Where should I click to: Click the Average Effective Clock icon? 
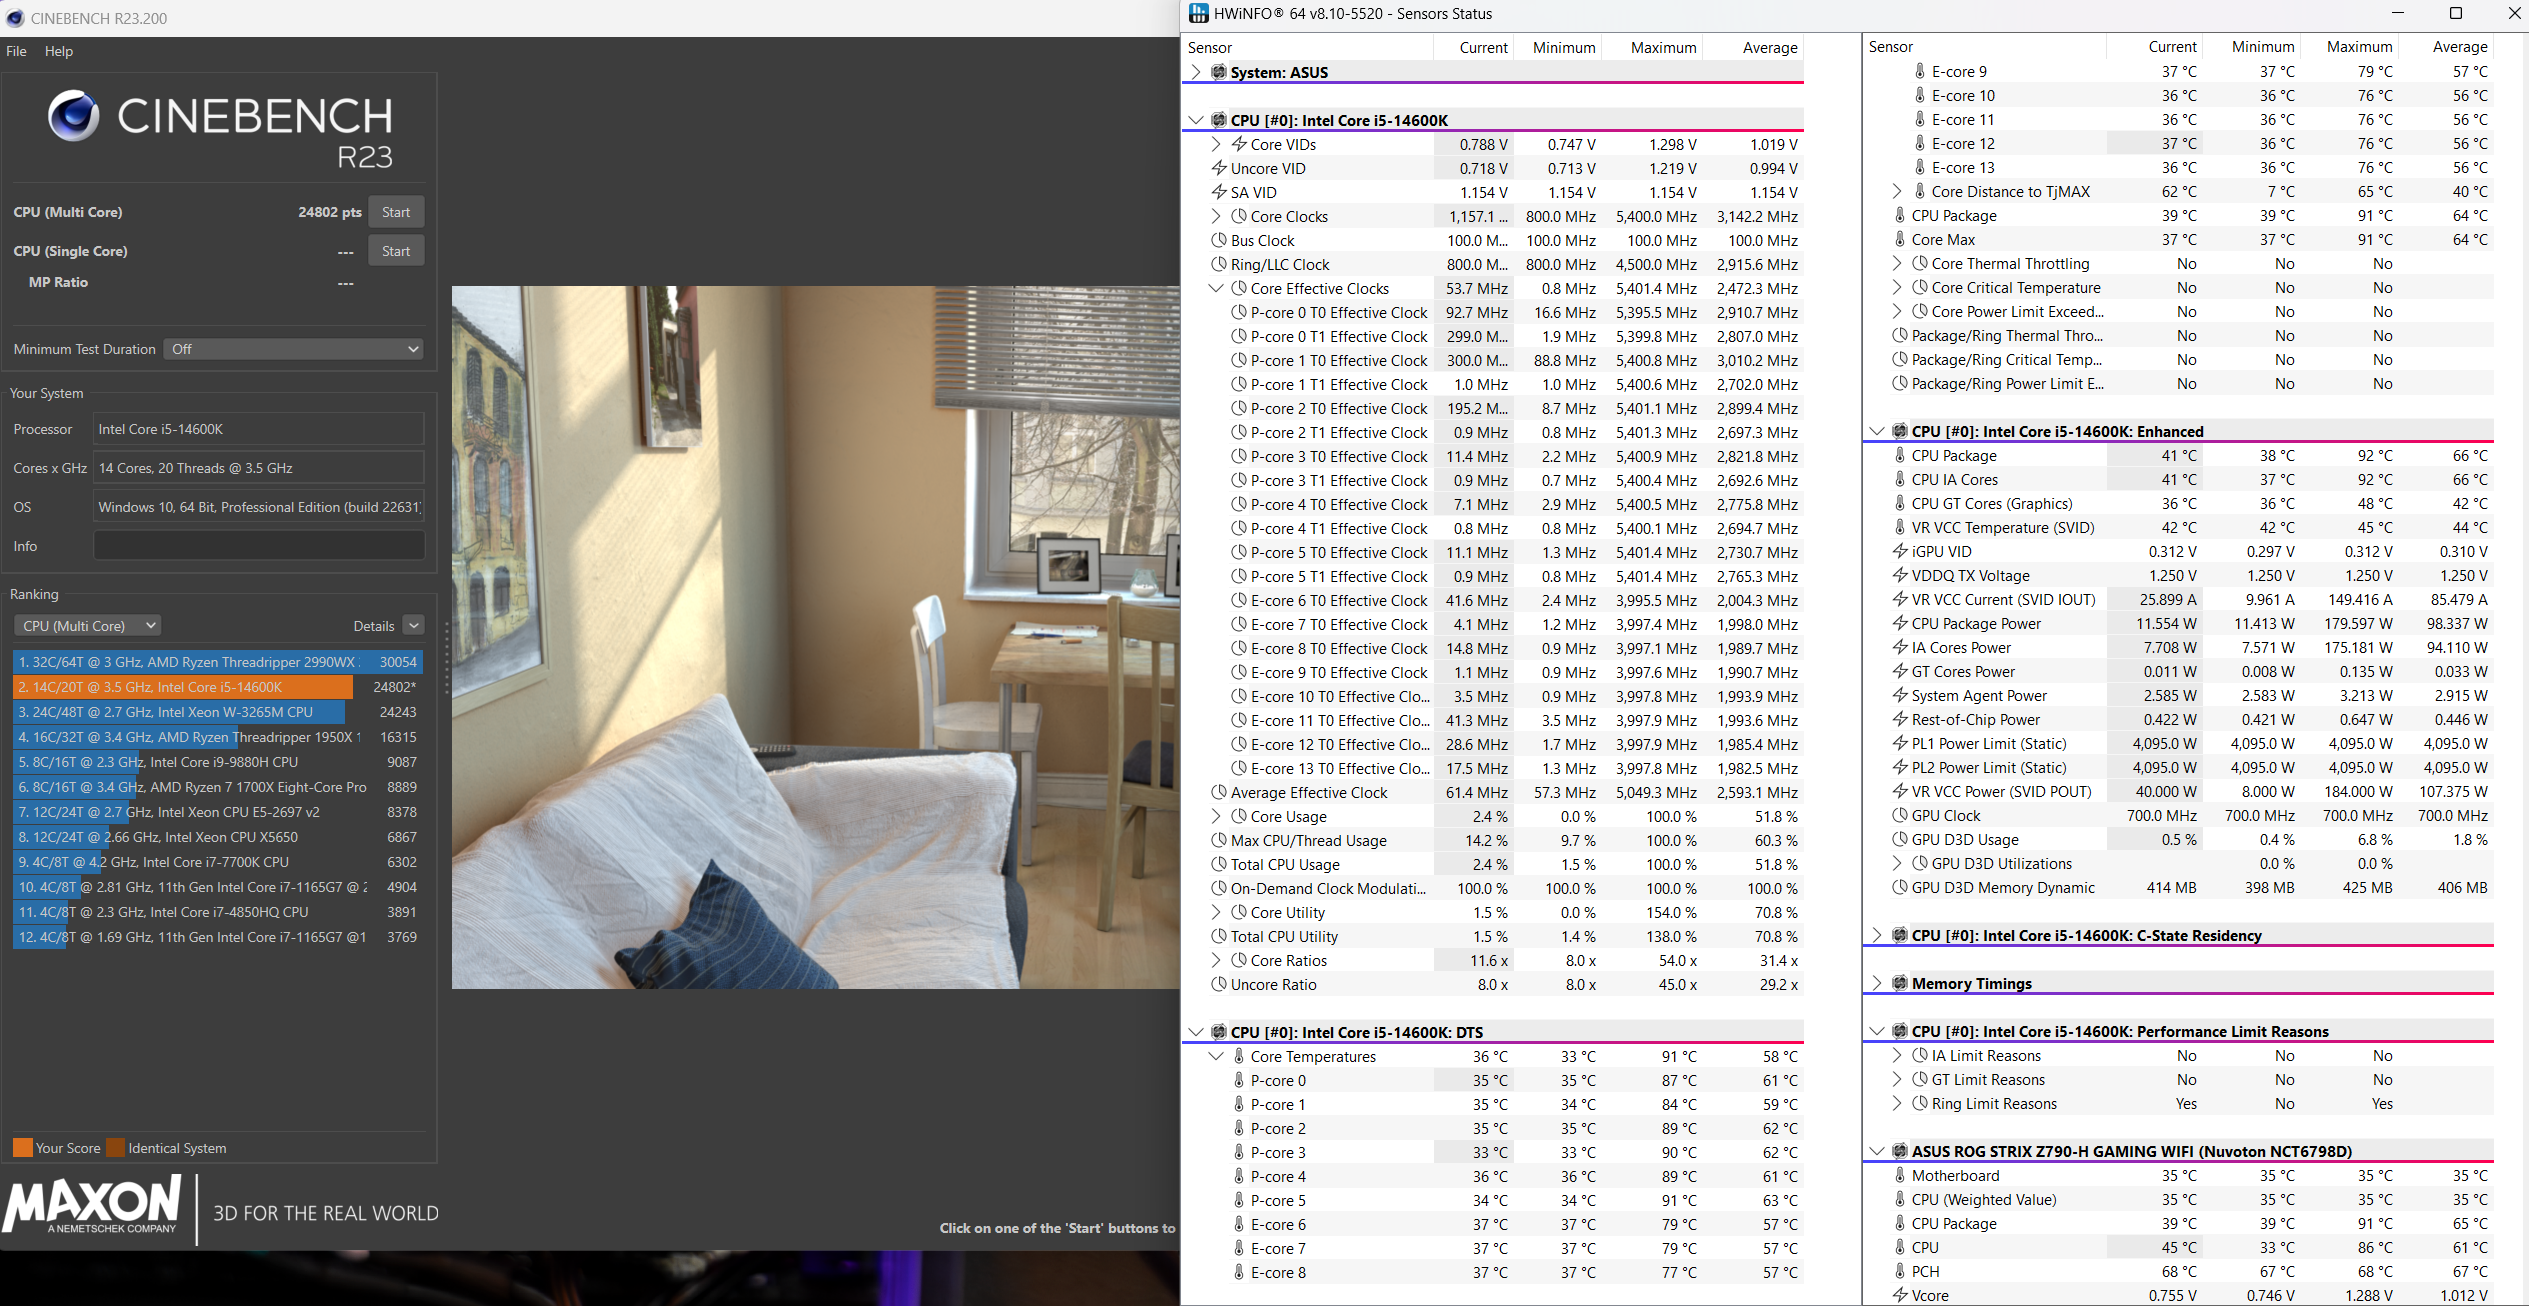(1219, 792)
